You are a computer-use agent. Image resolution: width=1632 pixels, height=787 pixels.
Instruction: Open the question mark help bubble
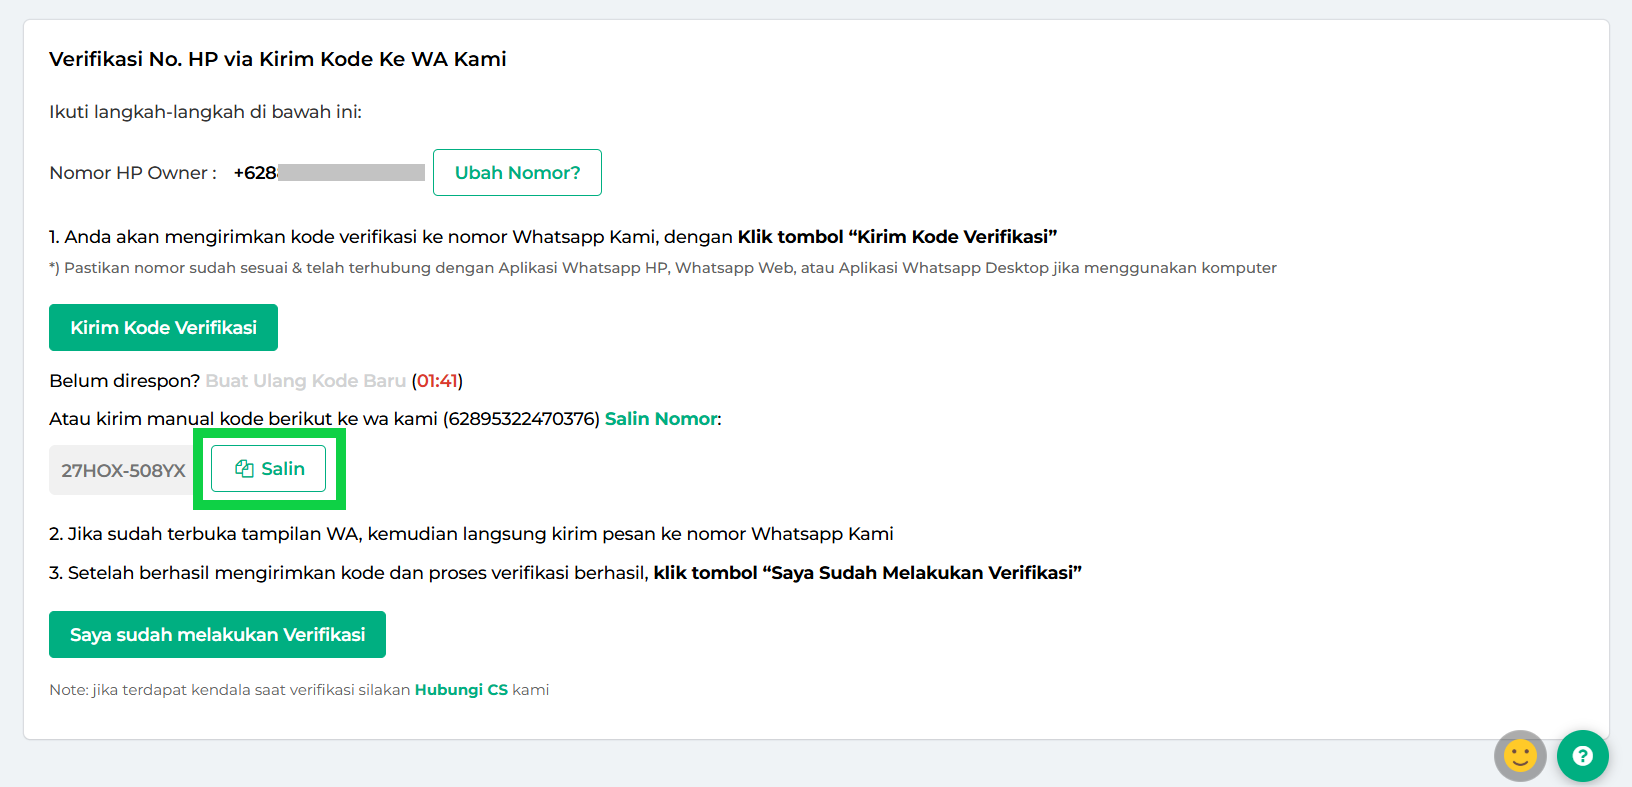pos(1582,755)
